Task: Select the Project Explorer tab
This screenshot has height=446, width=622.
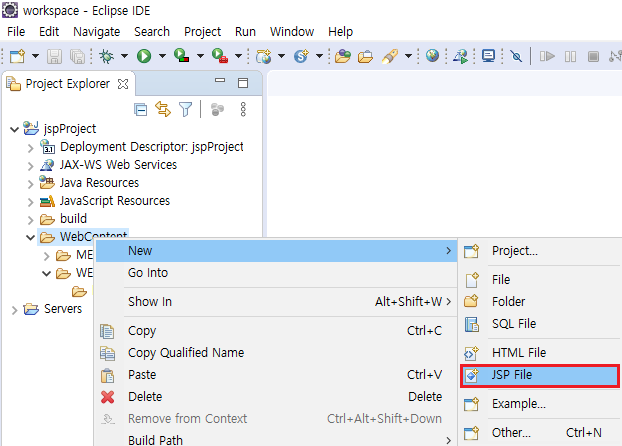Action: tap(67, 84)
